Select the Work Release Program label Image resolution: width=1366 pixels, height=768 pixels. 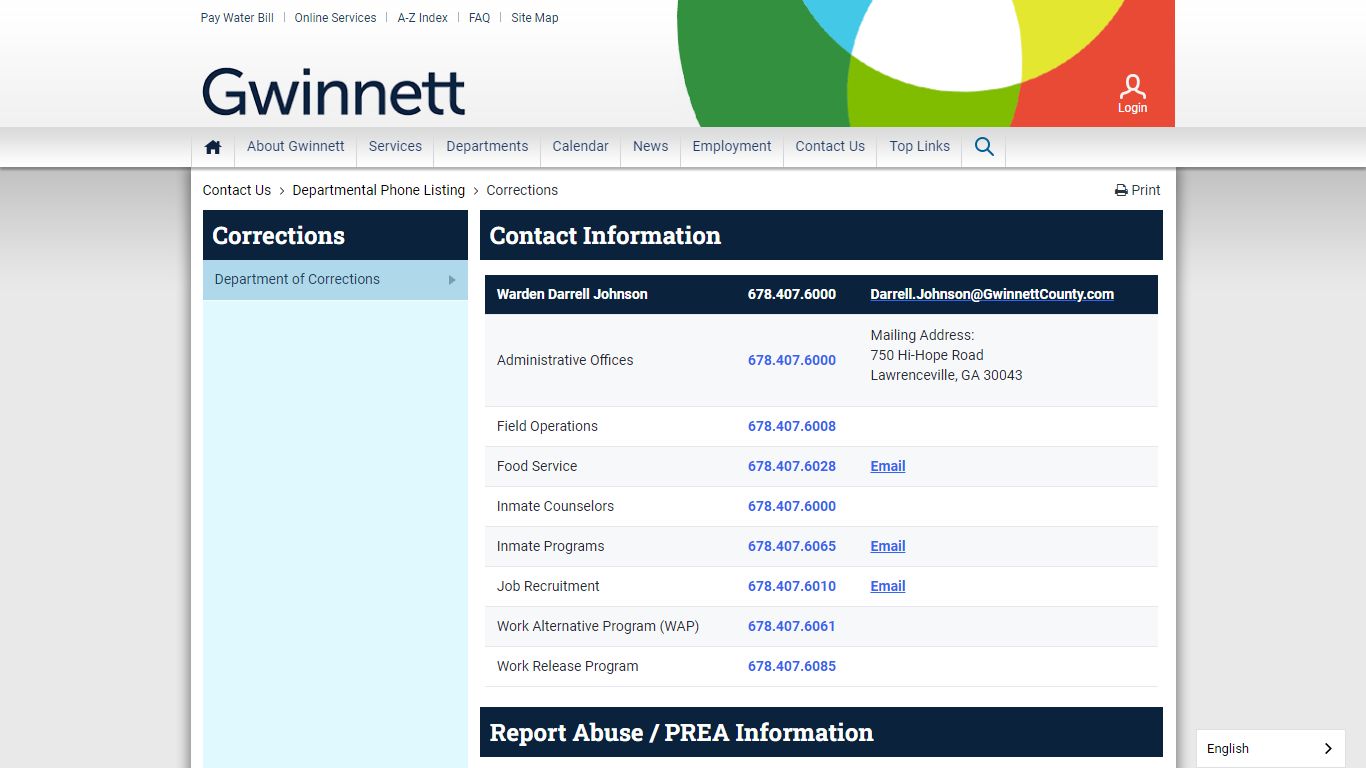click(567, 666)
